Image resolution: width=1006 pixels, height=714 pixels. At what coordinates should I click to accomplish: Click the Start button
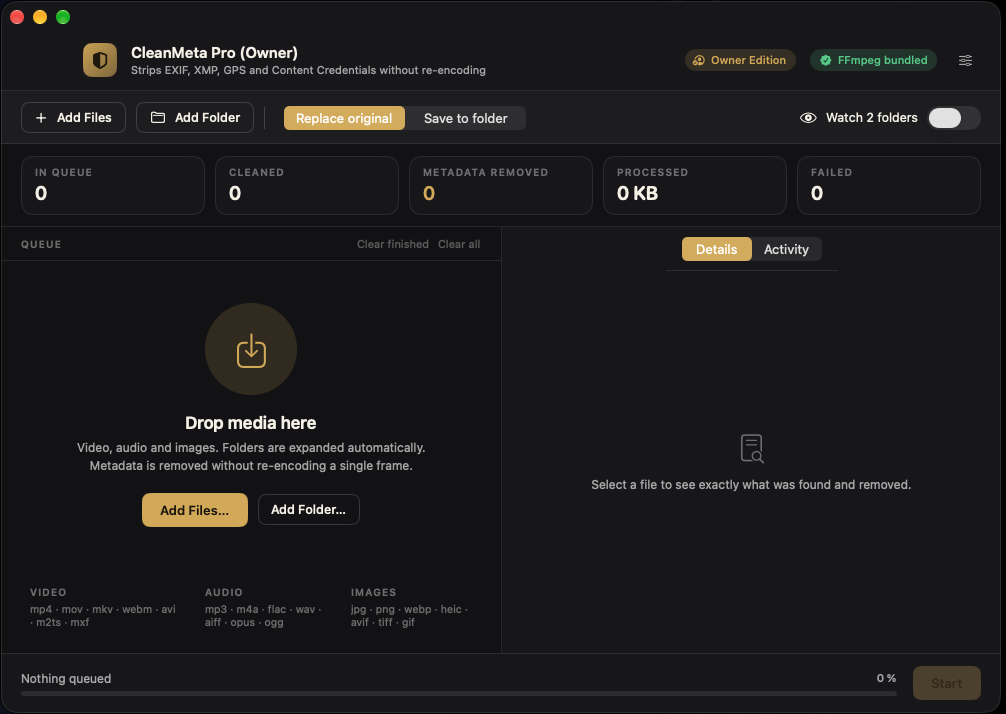(x=946, y=683)
